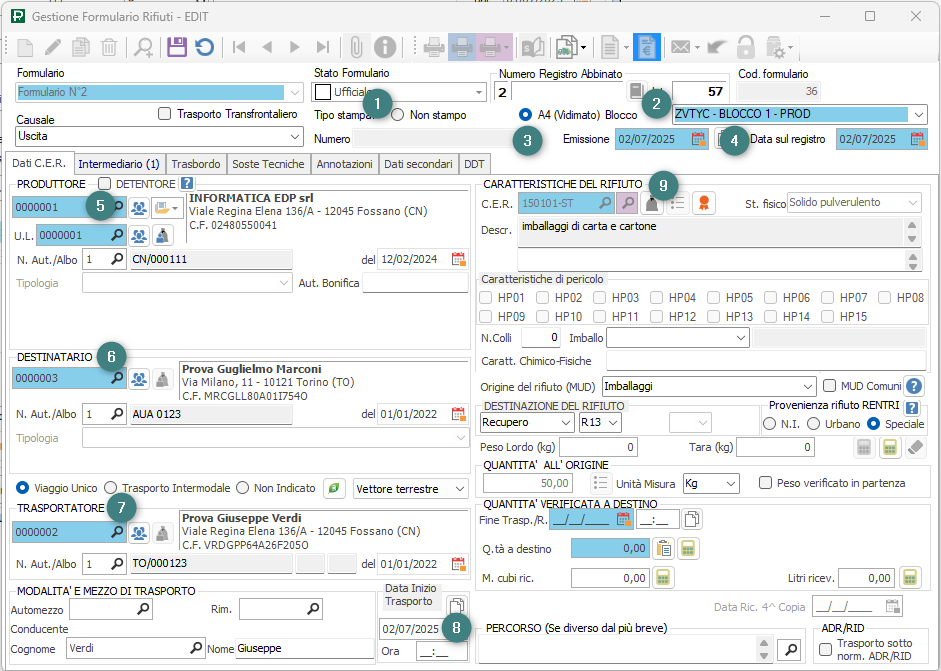Tick Peso verificato in partenza
This screenshot has height=671, width=941.
[x=765, y=483]
